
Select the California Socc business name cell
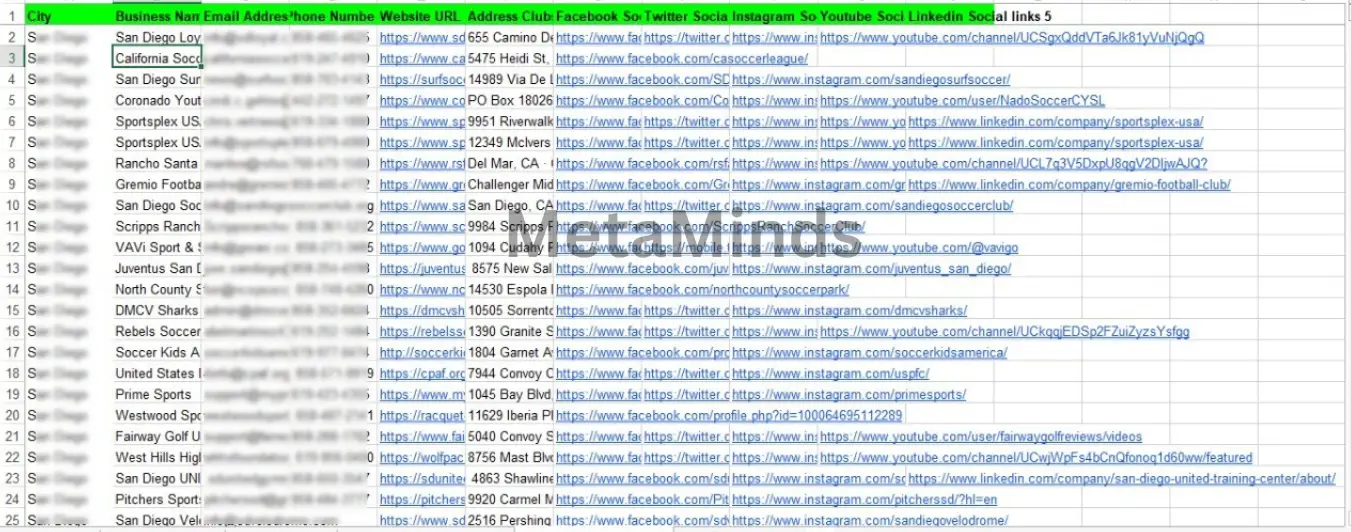click(x=157, y=59)
